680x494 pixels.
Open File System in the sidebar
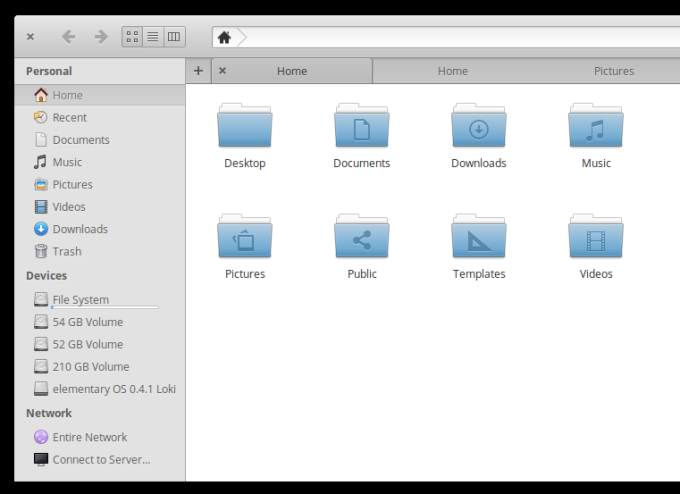(x=100, y=300)
